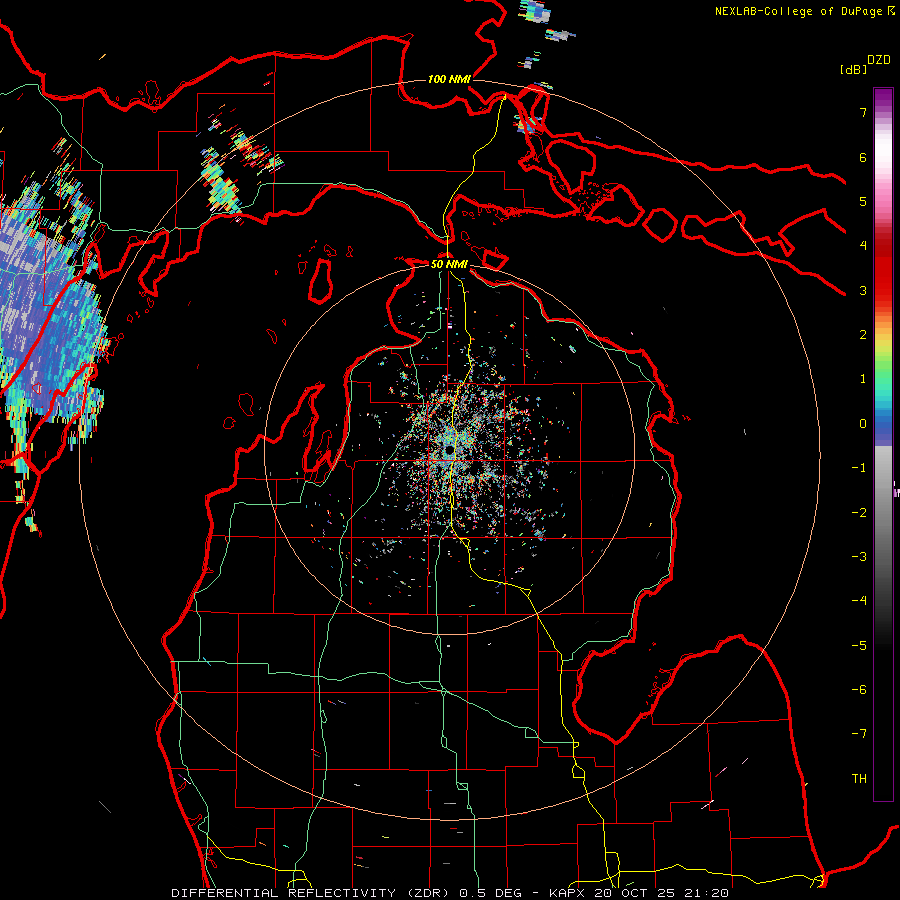The image size is (900, 900).
Task: Click the 5 value on the color scale
Action: [x=863, y=201]
